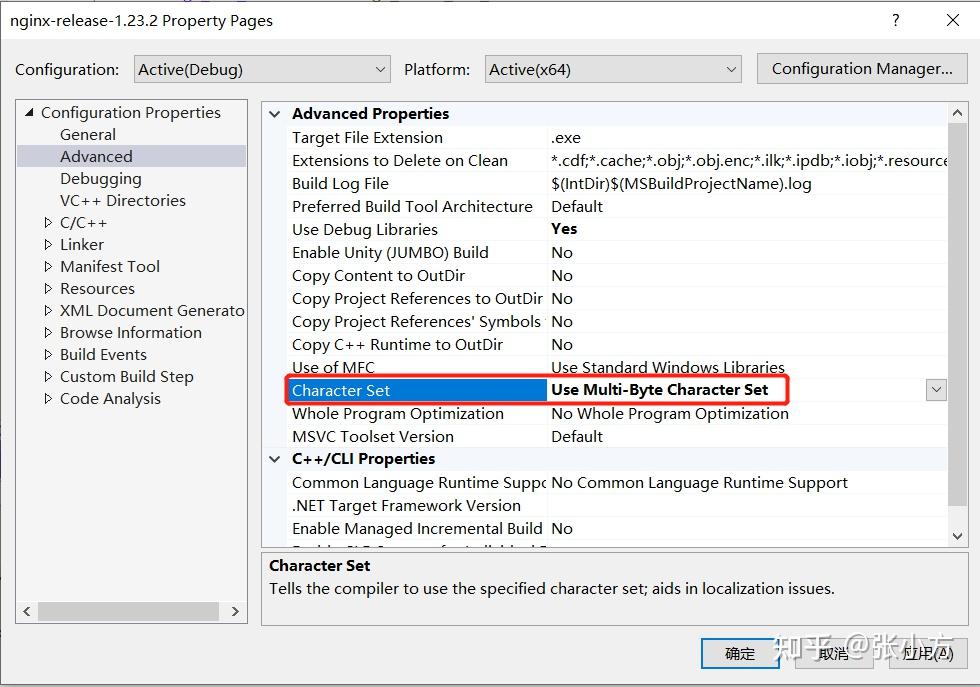
Task: Expand the Manifest Tool node
Action: pyautogui.click(x=47, y=266)
